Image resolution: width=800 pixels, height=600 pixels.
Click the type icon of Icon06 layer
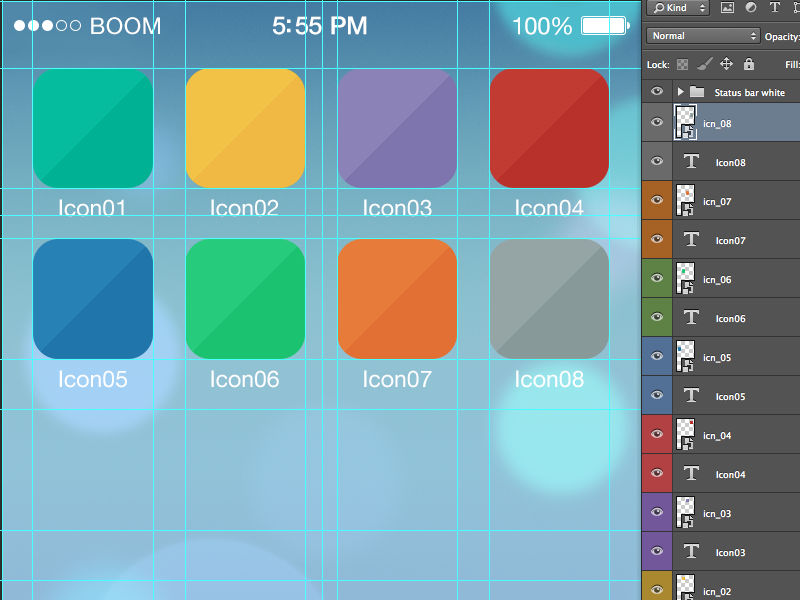(691, 317)
